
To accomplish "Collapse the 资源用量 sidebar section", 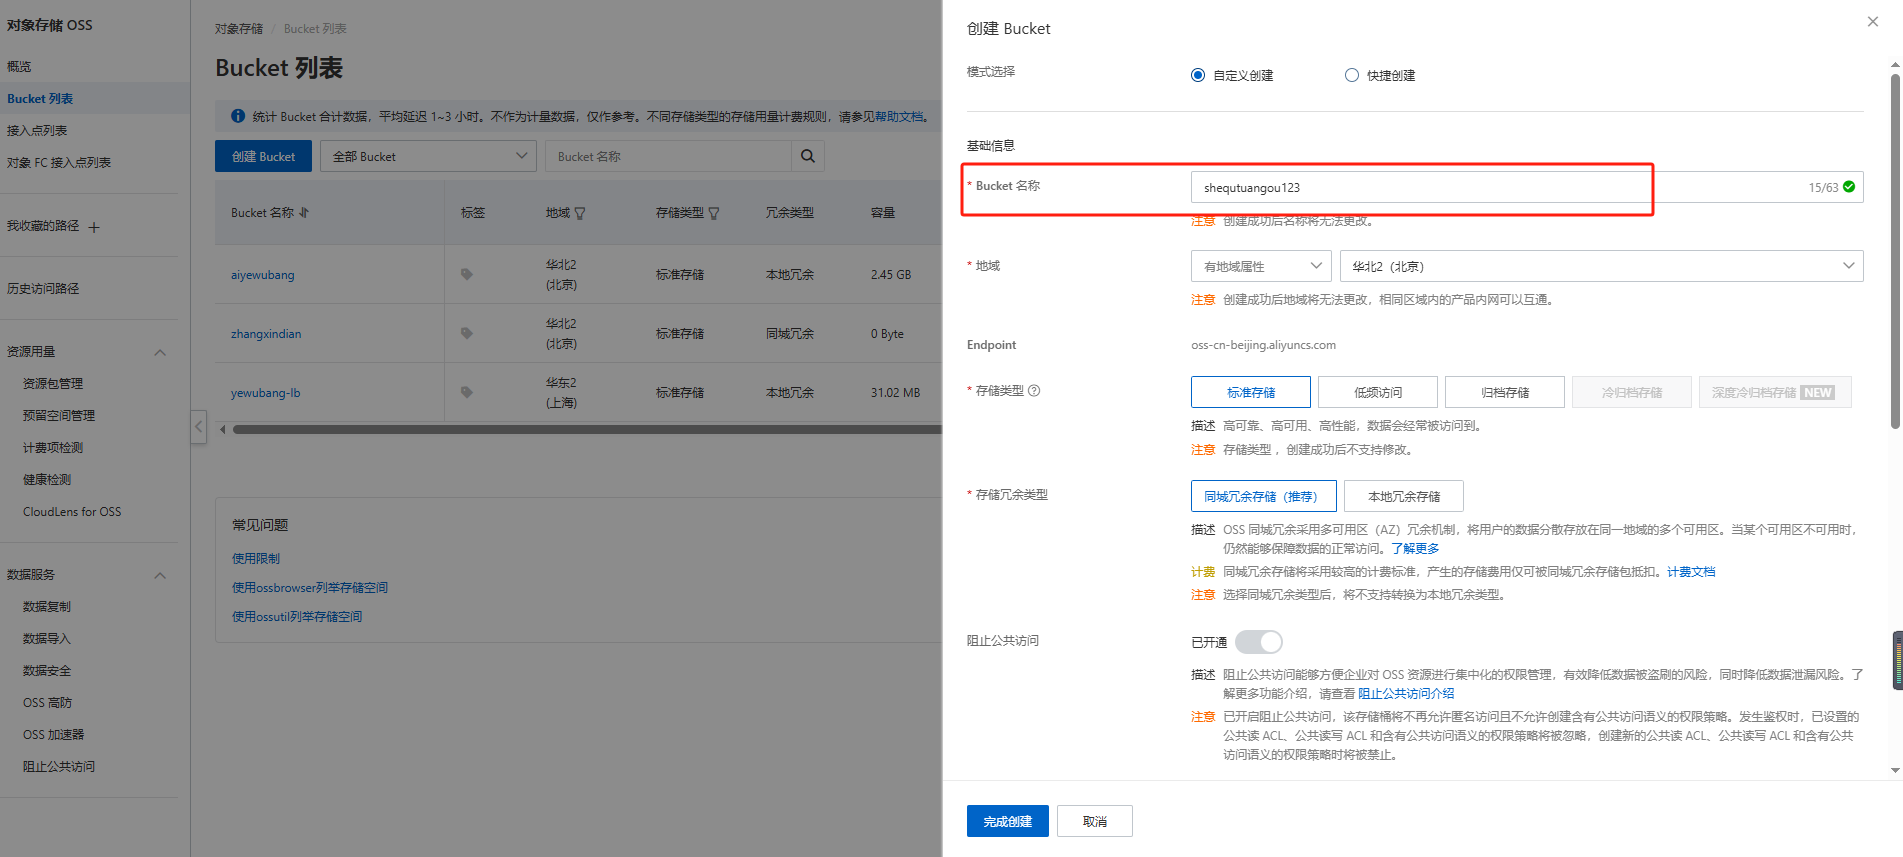I will 160,352.
